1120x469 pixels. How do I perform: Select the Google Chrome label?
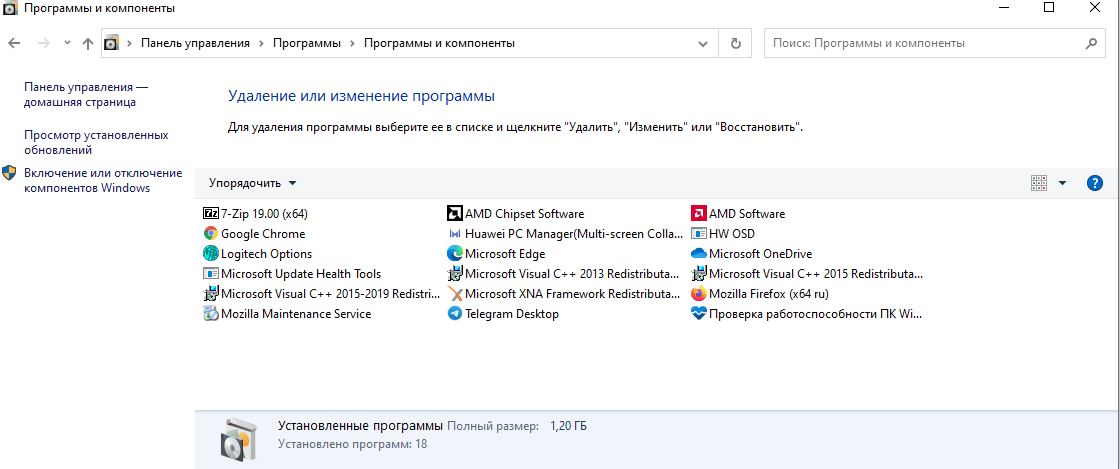(263, 233)
